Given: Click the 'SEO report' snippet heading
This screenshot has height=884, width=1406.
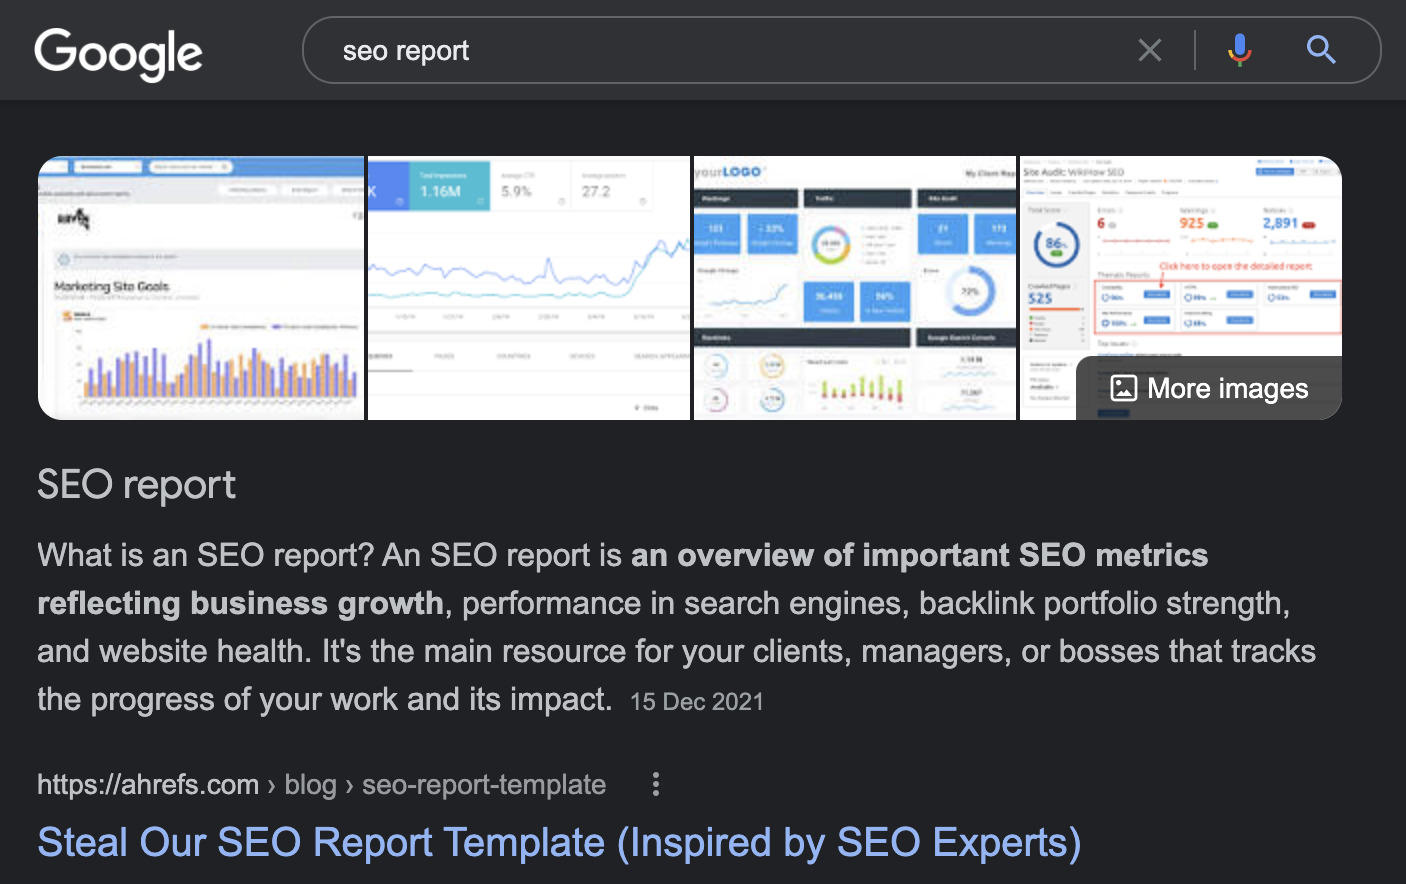Looking at the screenshot, I should pyautogui.click(x=136, y=485).
